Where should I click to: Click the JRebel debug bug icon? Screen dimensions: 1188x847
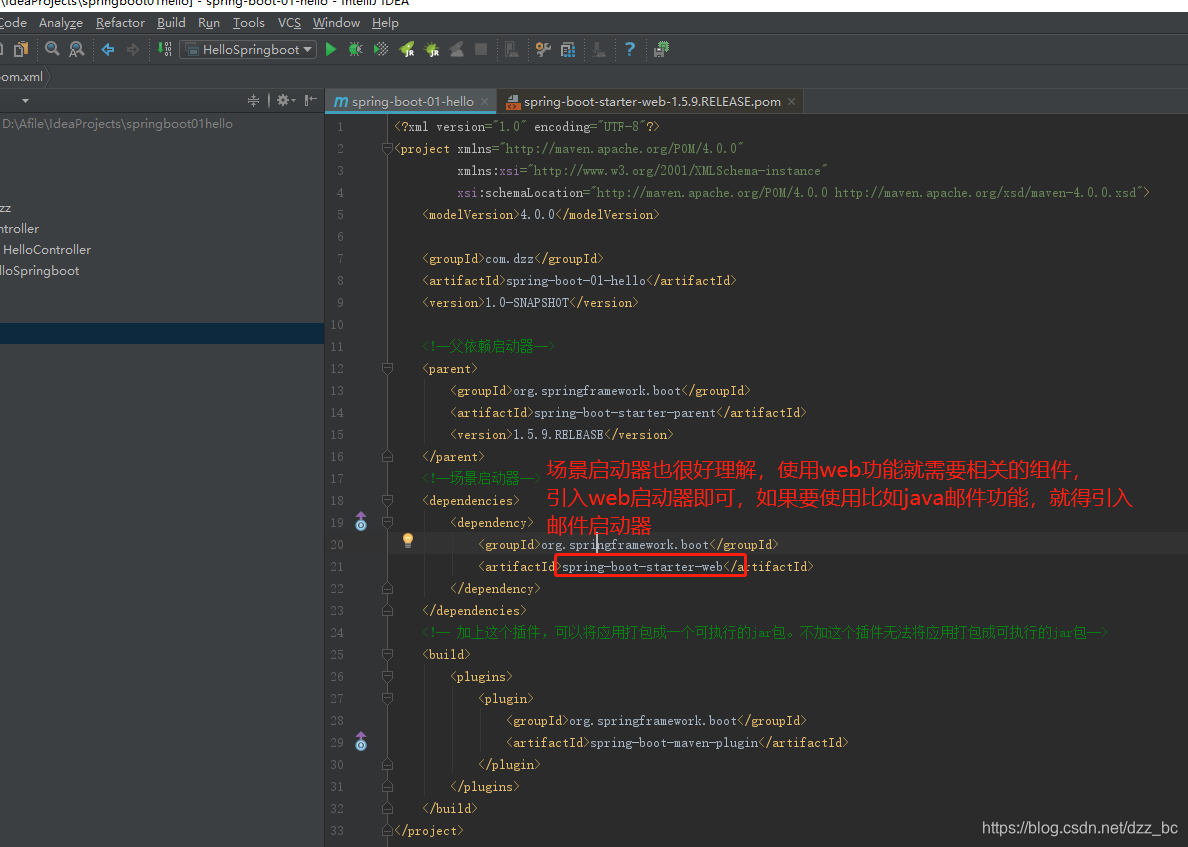[432, 49]
